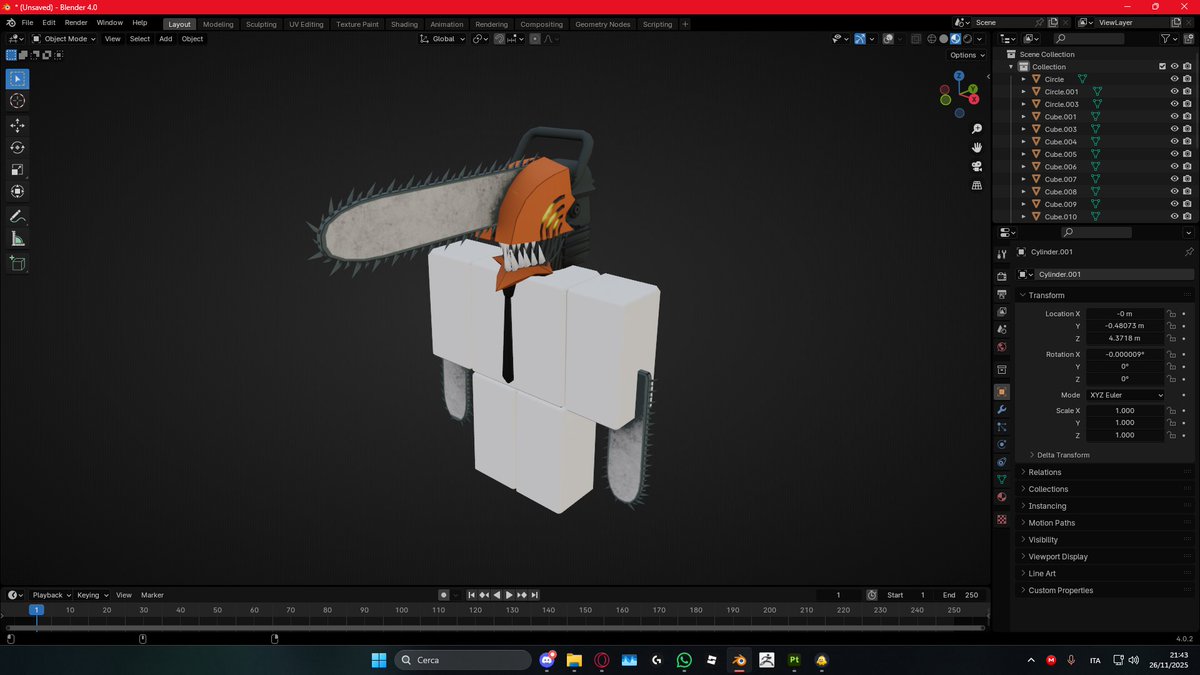Open the Render menu
The image size is (1200, 675).
pyautogui.click(x=76, y=22)
